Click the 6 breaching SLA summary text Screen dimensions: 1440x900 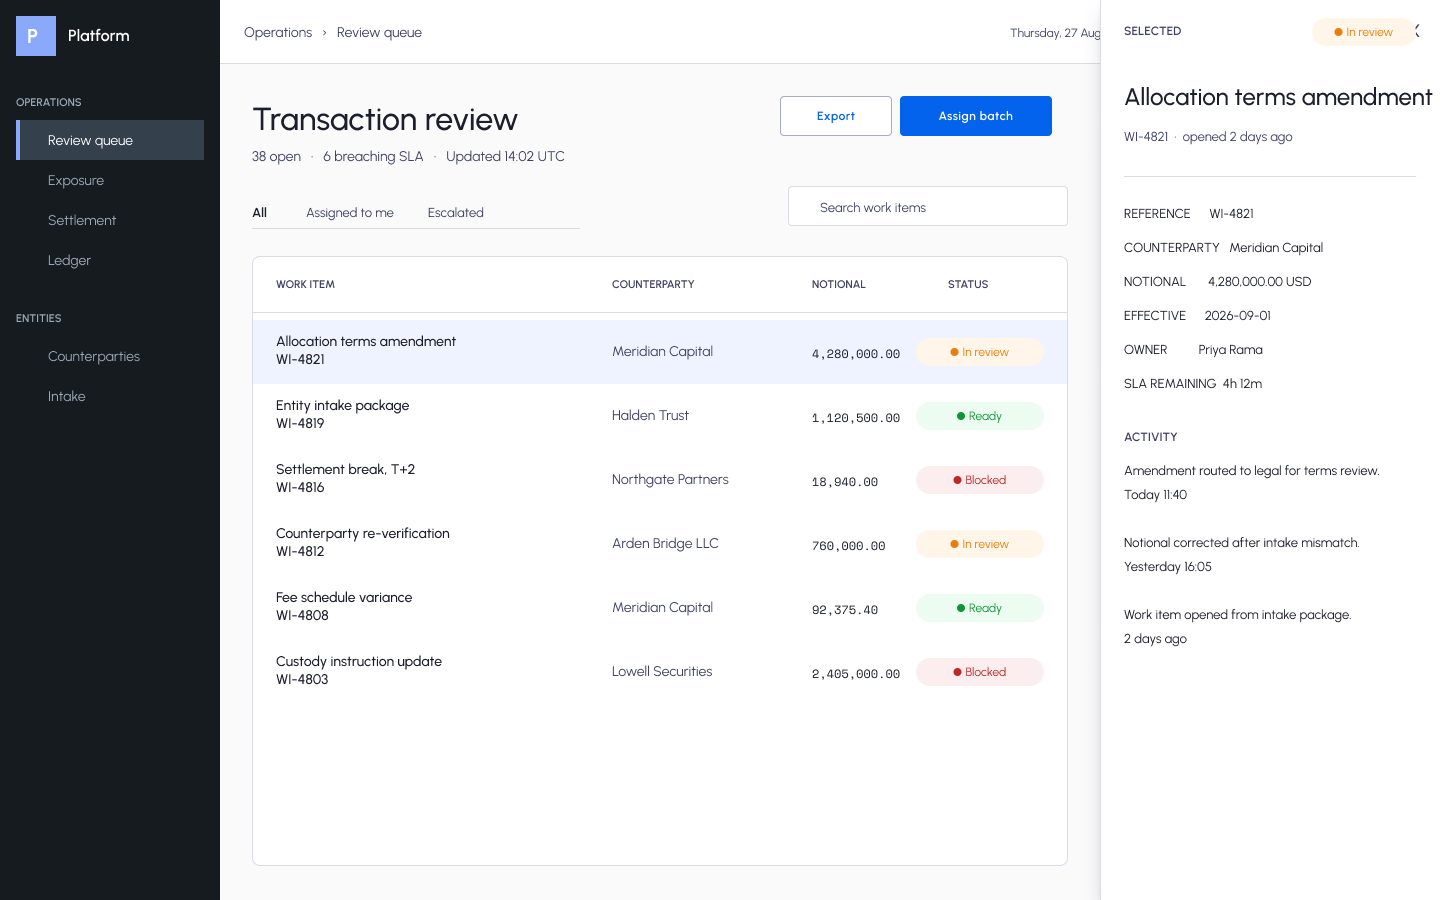[373, 156]
